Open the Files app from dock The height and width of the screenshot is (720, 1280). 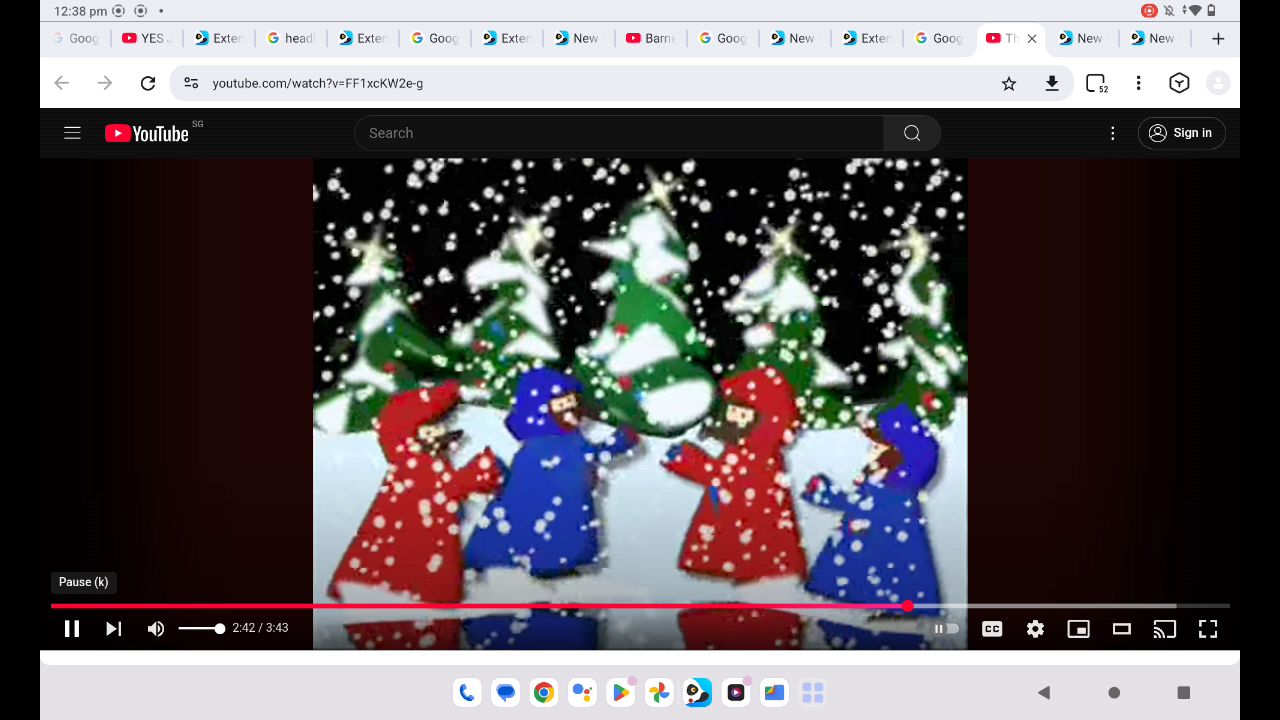coord(774,692)
